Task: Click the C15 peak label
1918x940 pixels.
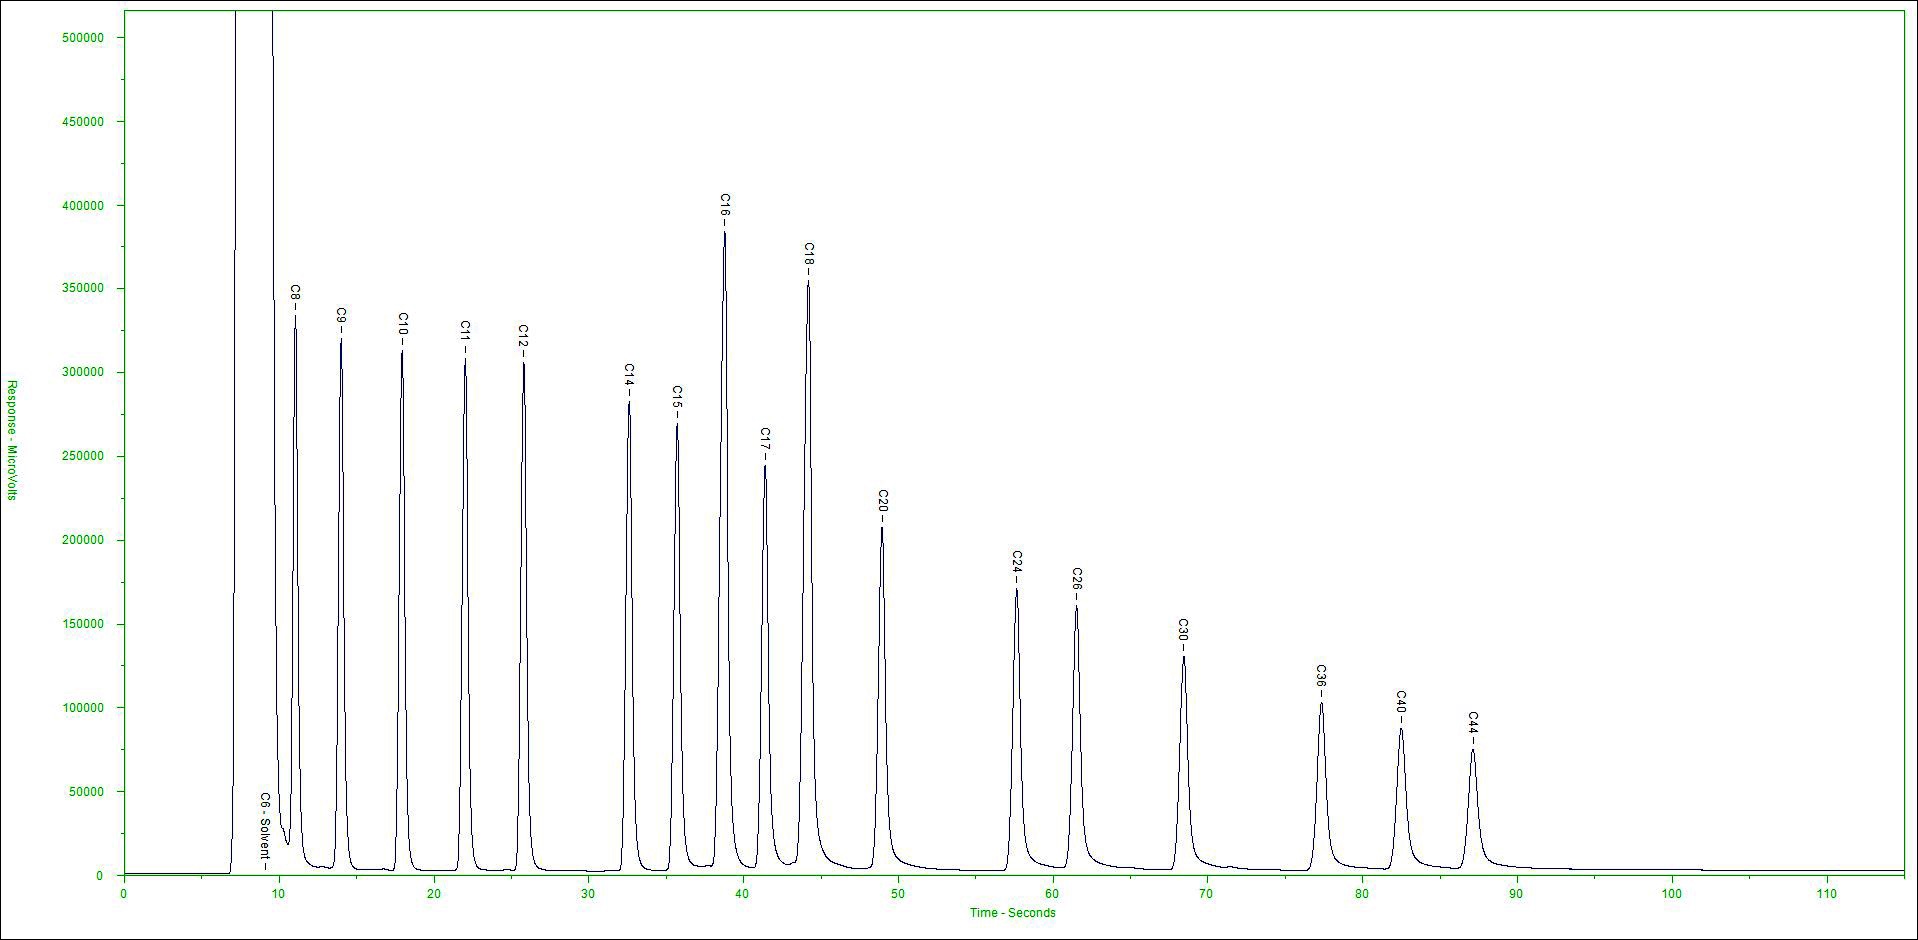Action: click(x=677, y=397)
